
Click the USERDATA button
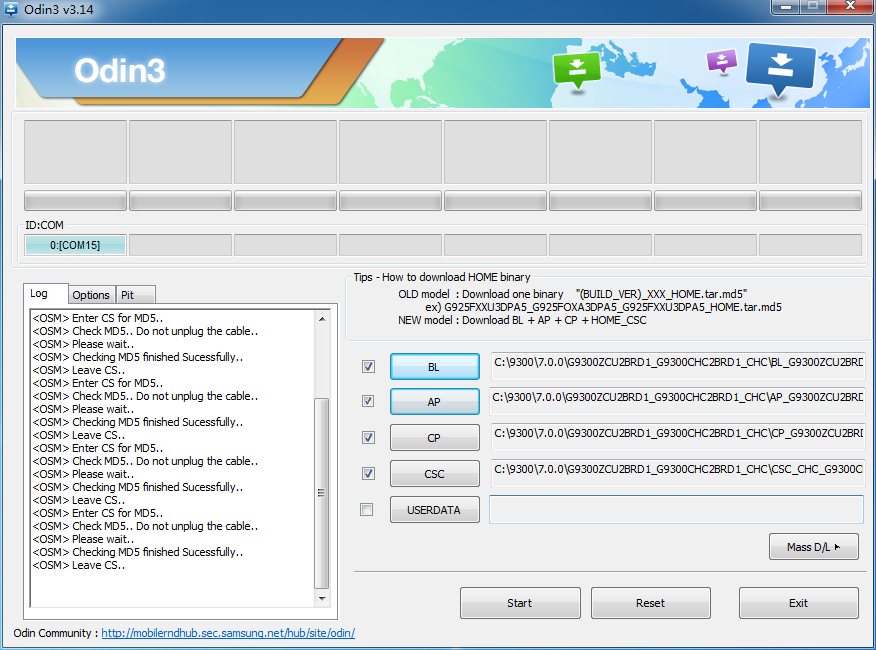pos(435,510)
